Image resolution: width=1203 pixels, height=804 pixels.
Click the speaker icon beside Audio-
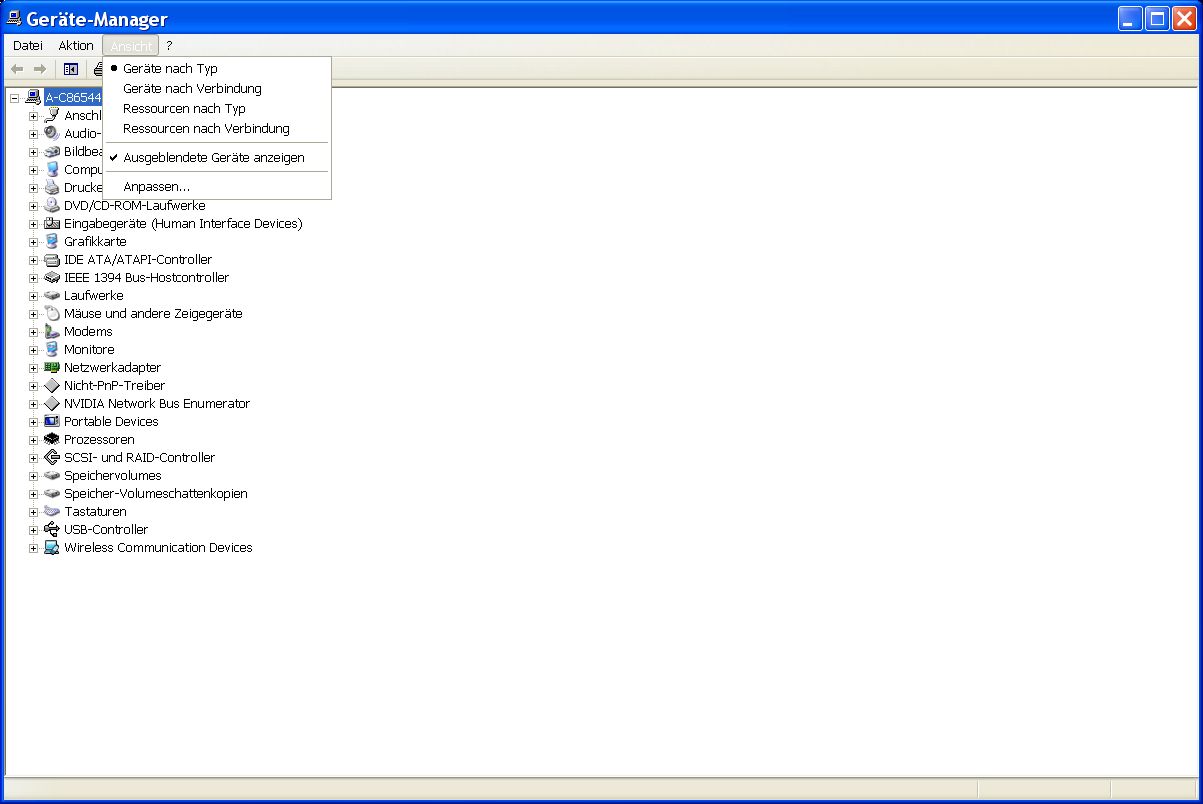point(52,133)
